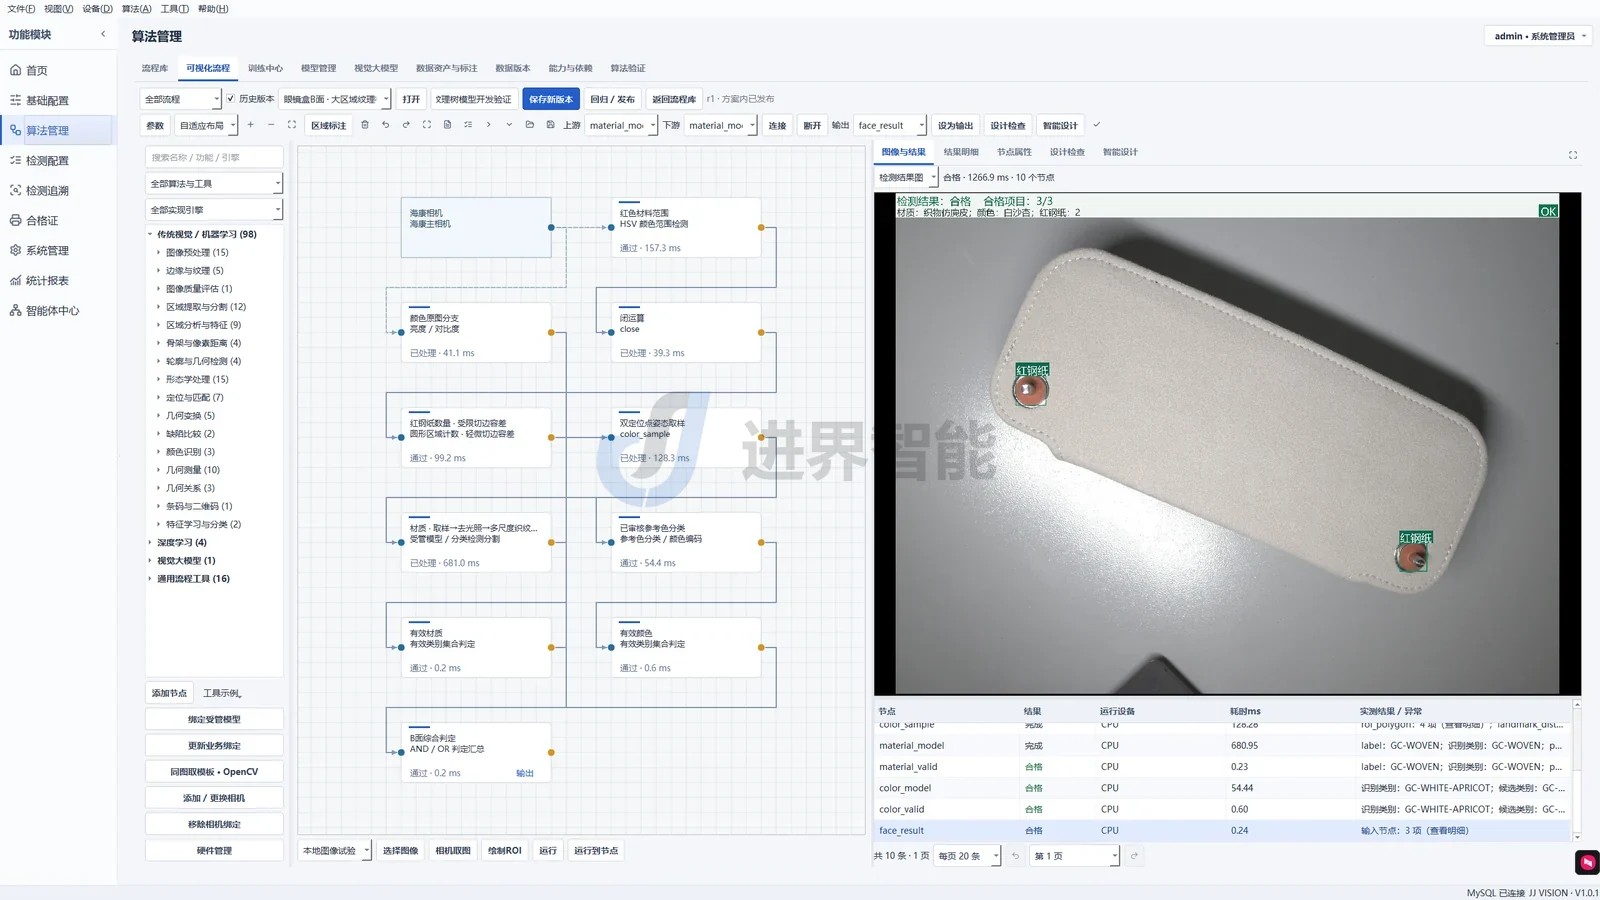Open the 每页 20 条 page size dropdown
Viewport: 1600px width, 900px height.
point(967,856)
